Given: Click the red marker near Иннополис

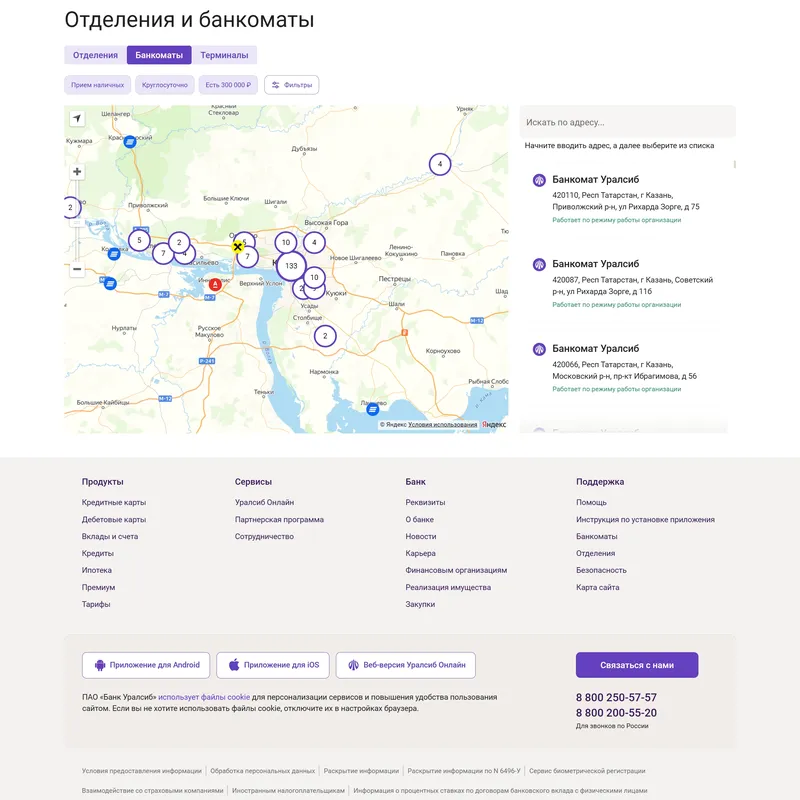Looking at the screenshot, I should 214,285.
